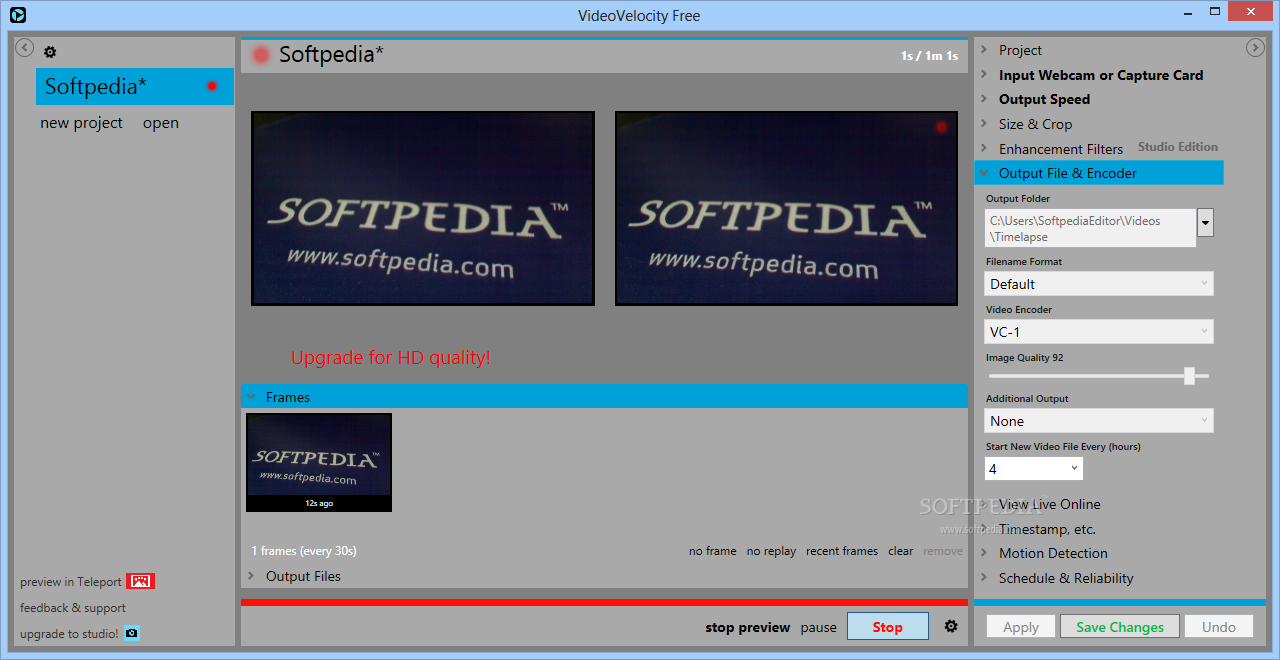The height and width of the screenshot is (660, 1280).
Task: Click the Stop button
Action: [888, 627]
